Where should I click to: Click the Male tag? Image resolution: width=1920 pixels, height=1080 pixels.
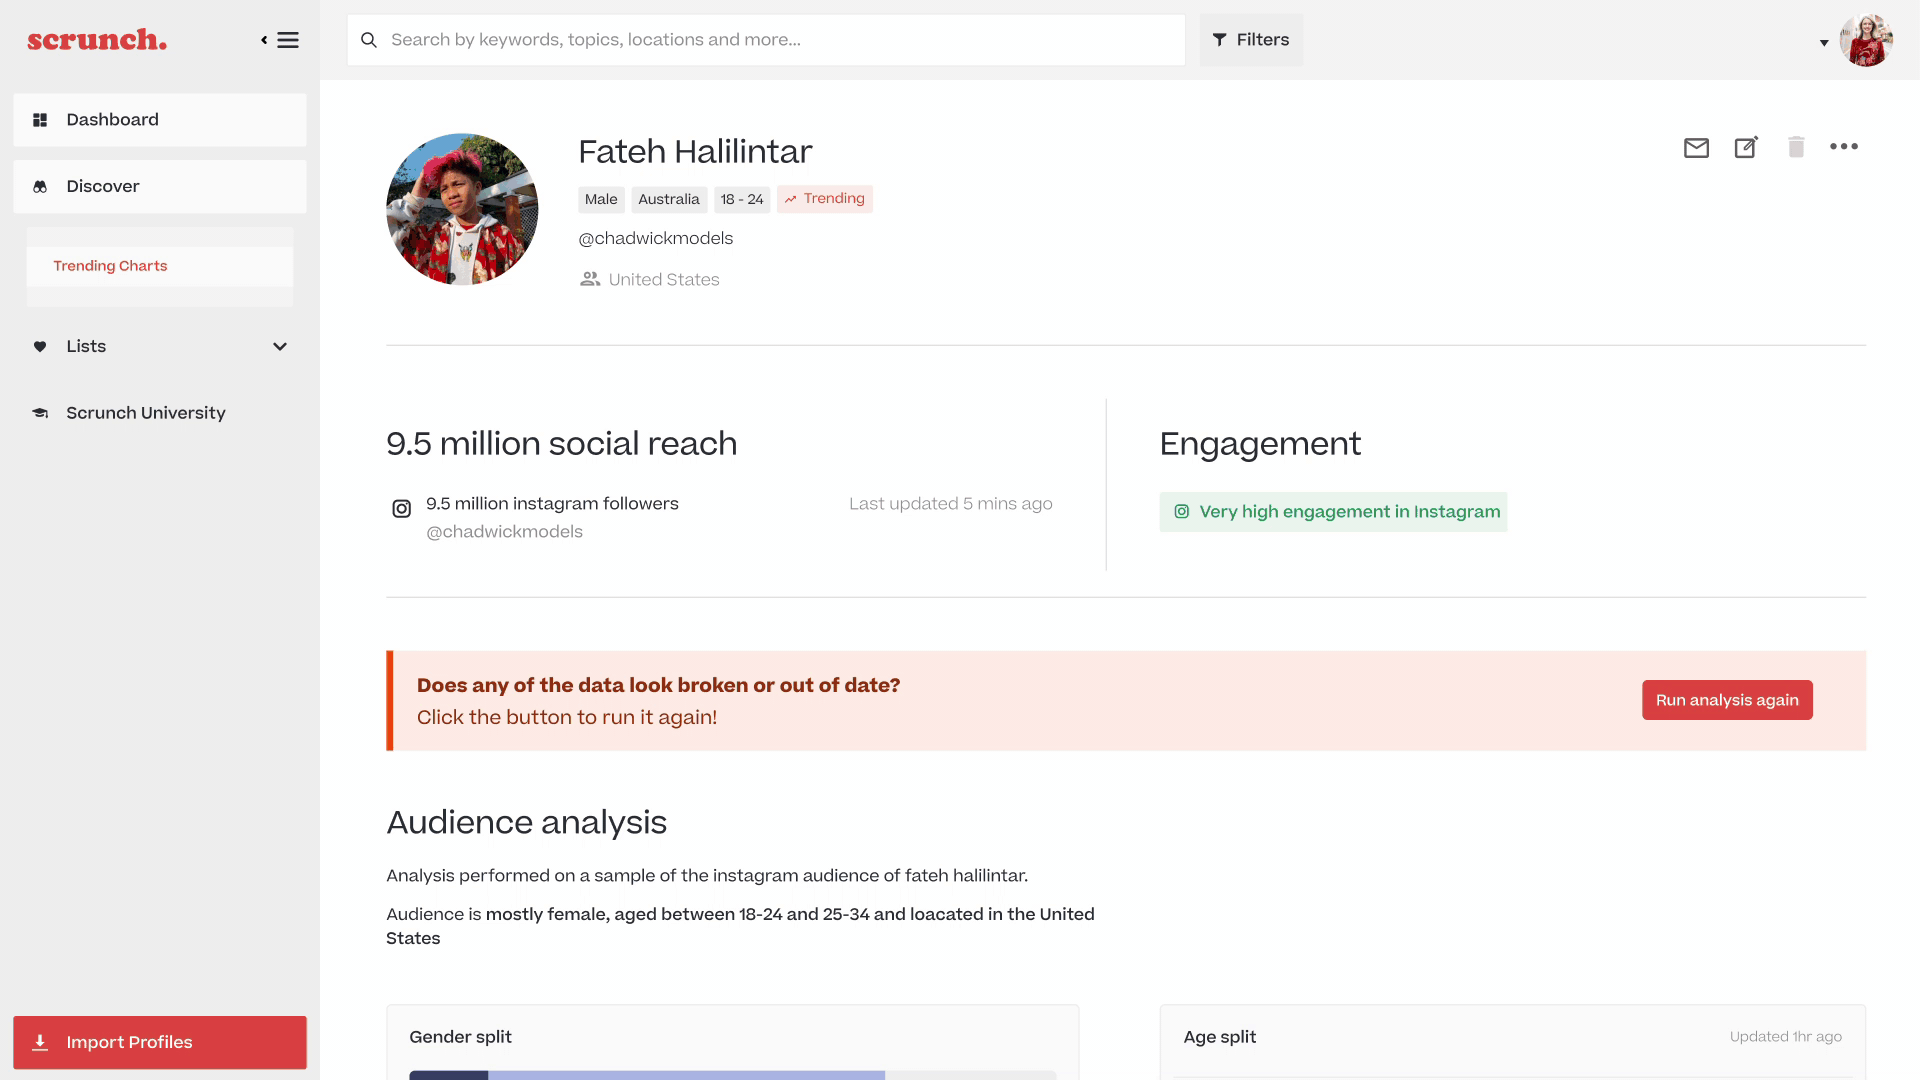point(601,199)
